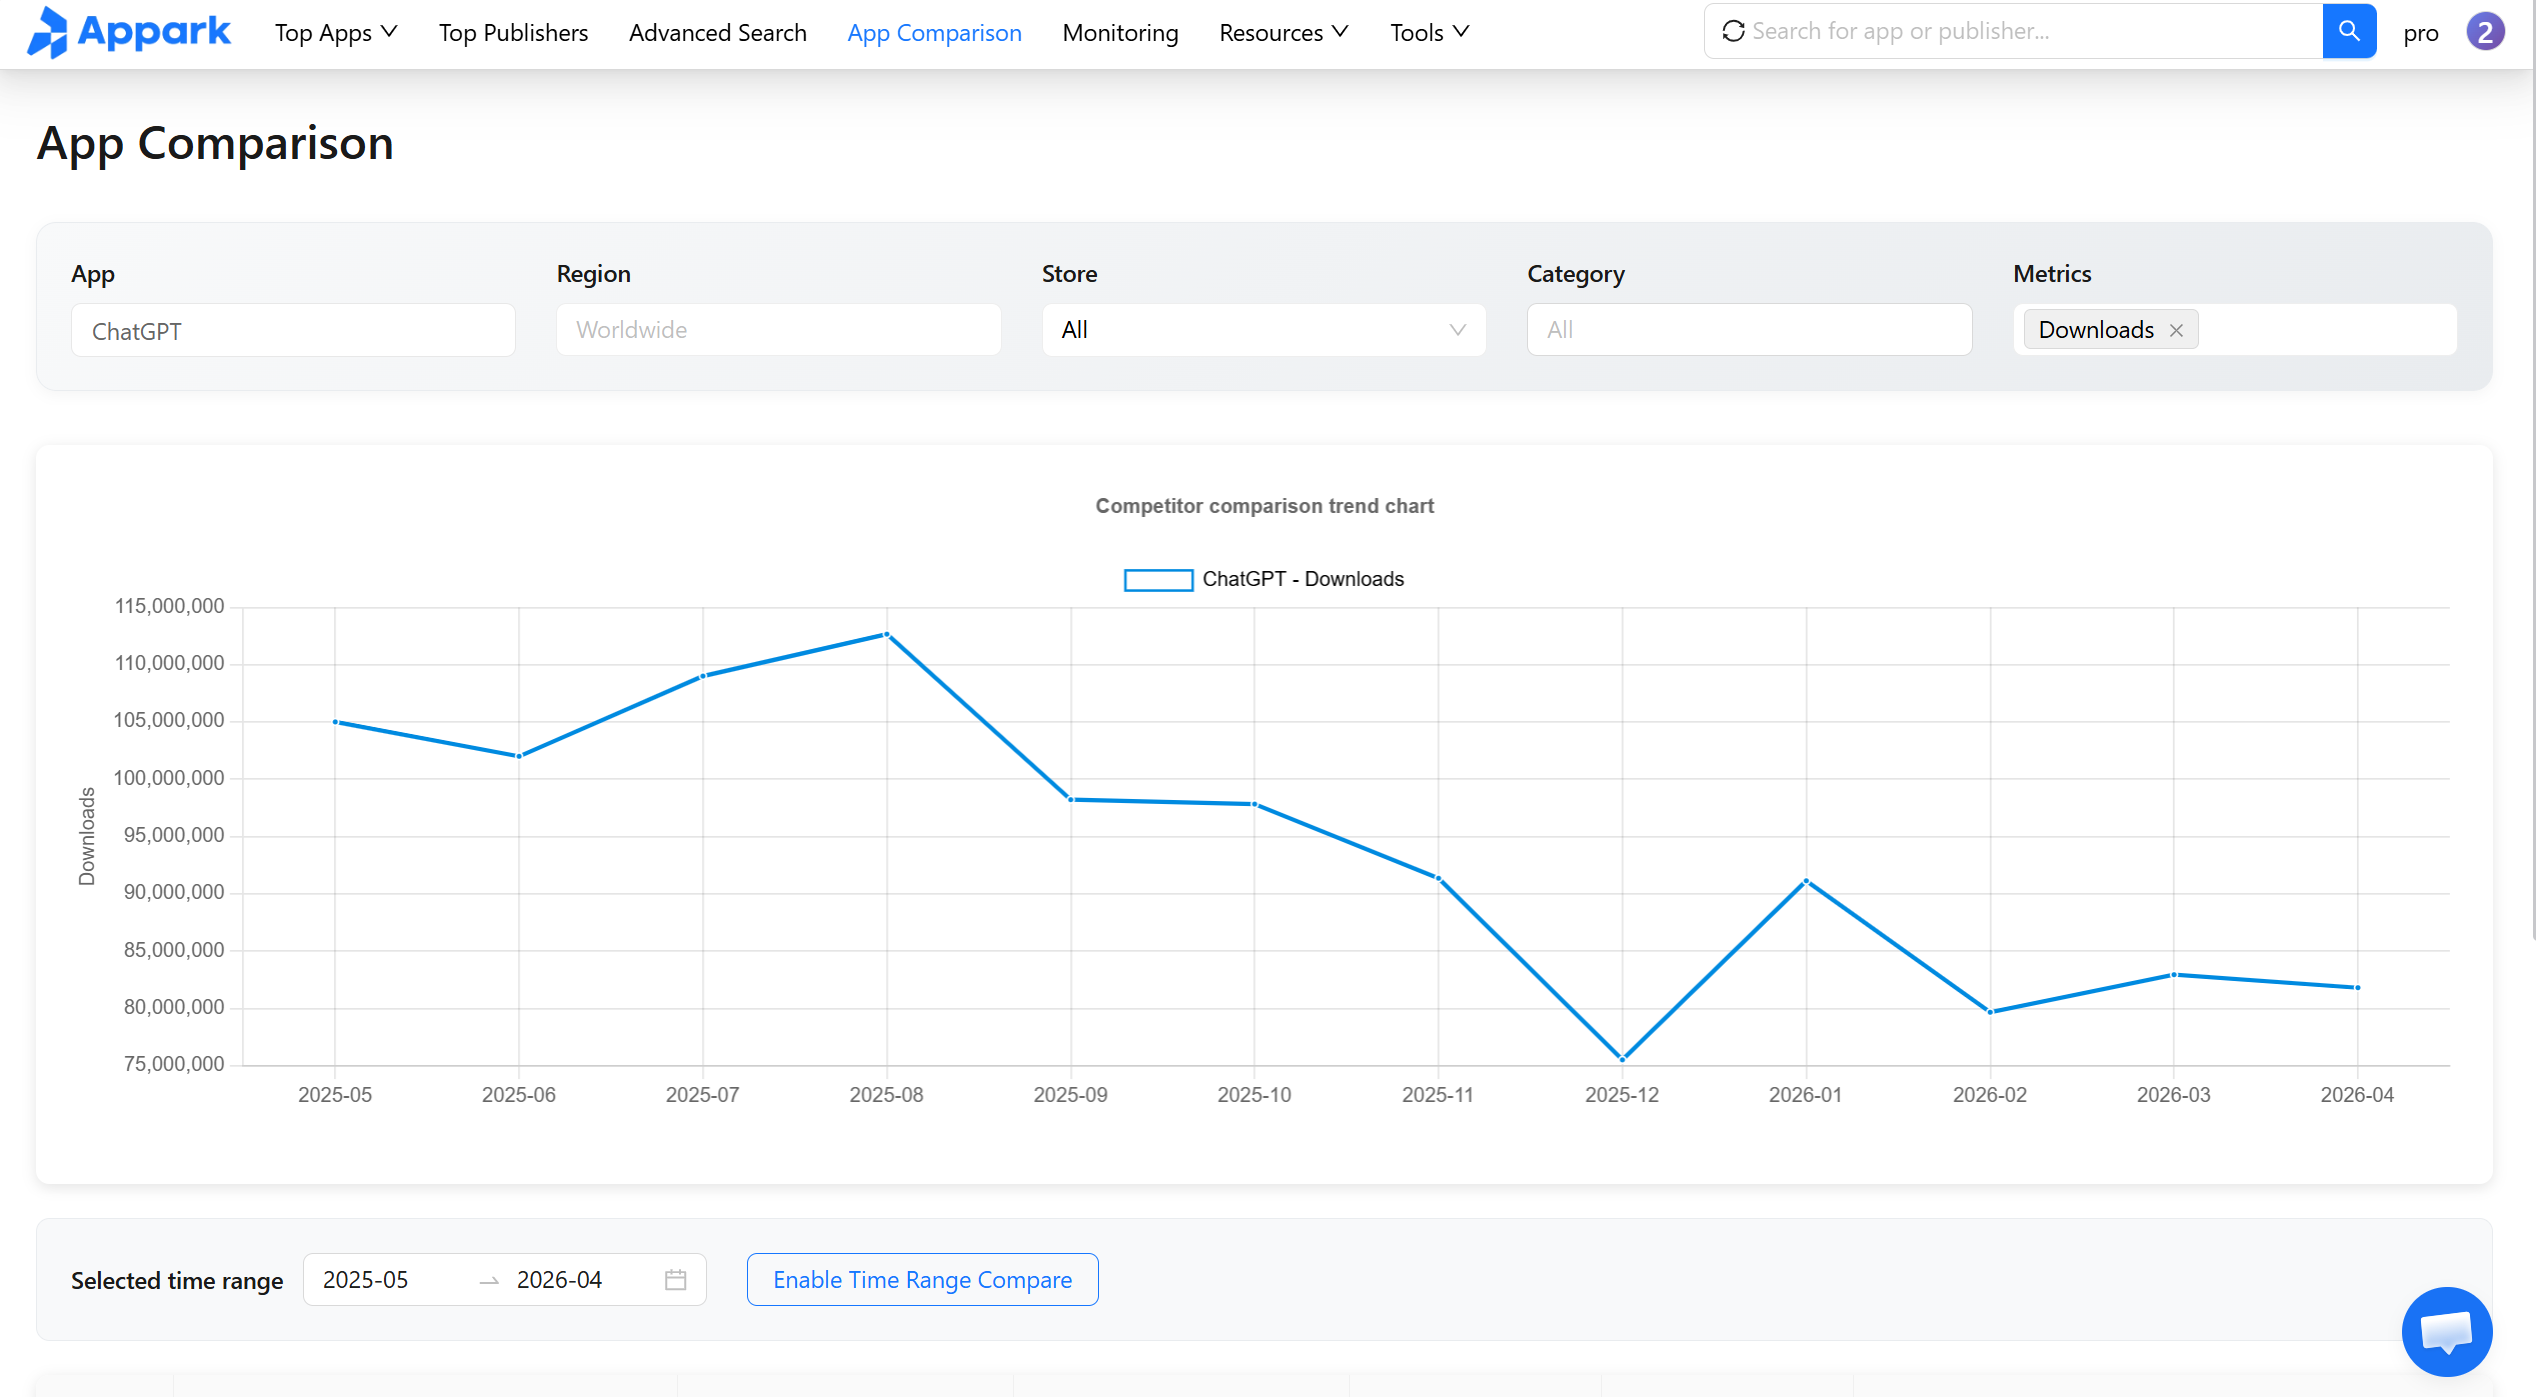Open the Monitoring page

click(x=1121, y=32)
